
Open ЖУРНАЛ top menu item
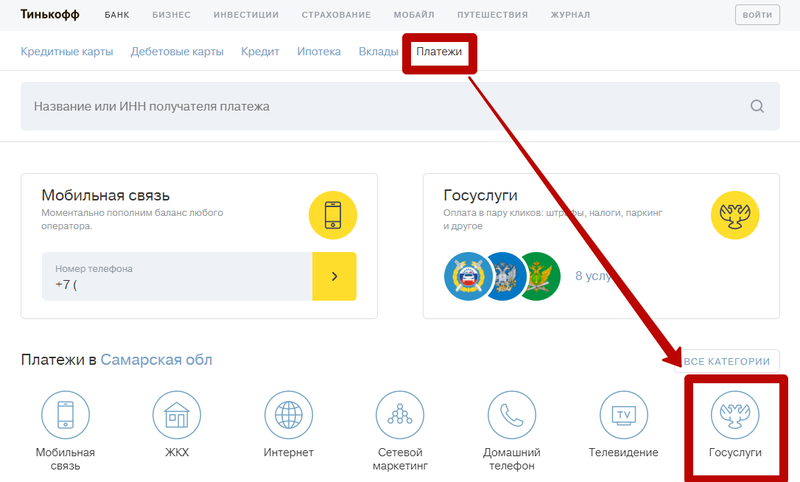coord(570,15)
